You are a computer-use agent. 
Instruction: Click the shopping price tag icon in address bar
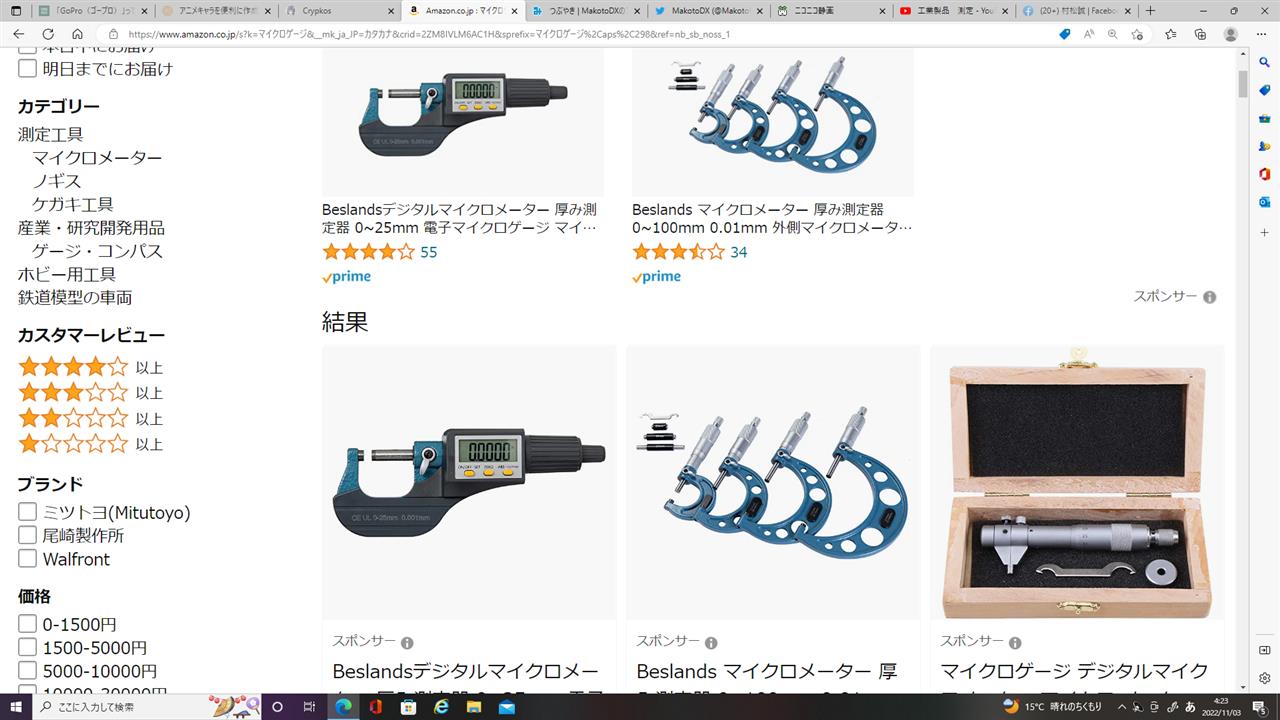click(x=1064, y=34)
